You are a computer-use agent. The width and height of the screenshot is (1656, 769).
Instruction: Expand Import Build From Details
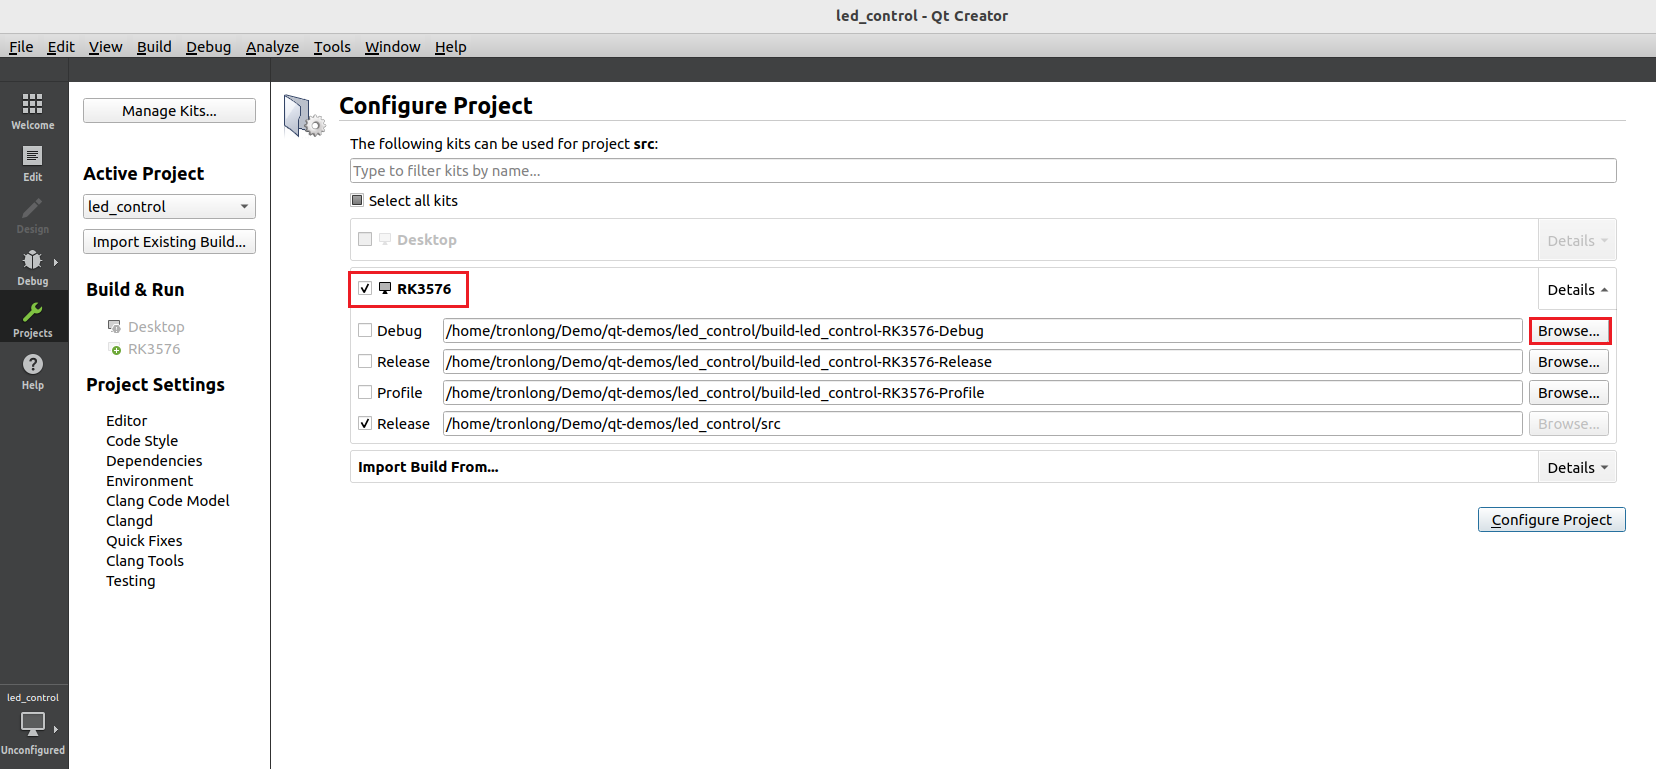pyautogui.click(x=1577, y=468)
